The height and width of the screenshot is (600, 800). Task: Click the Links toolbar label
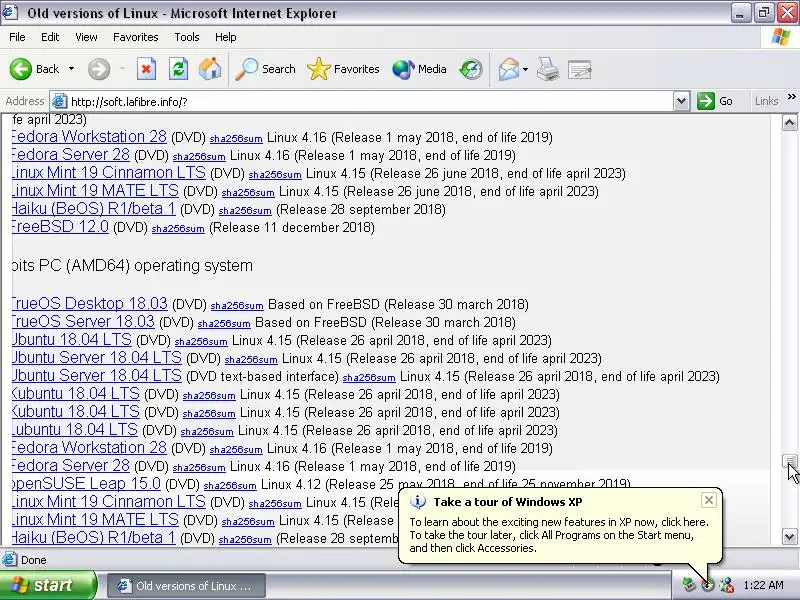click(x=766, y=101)
